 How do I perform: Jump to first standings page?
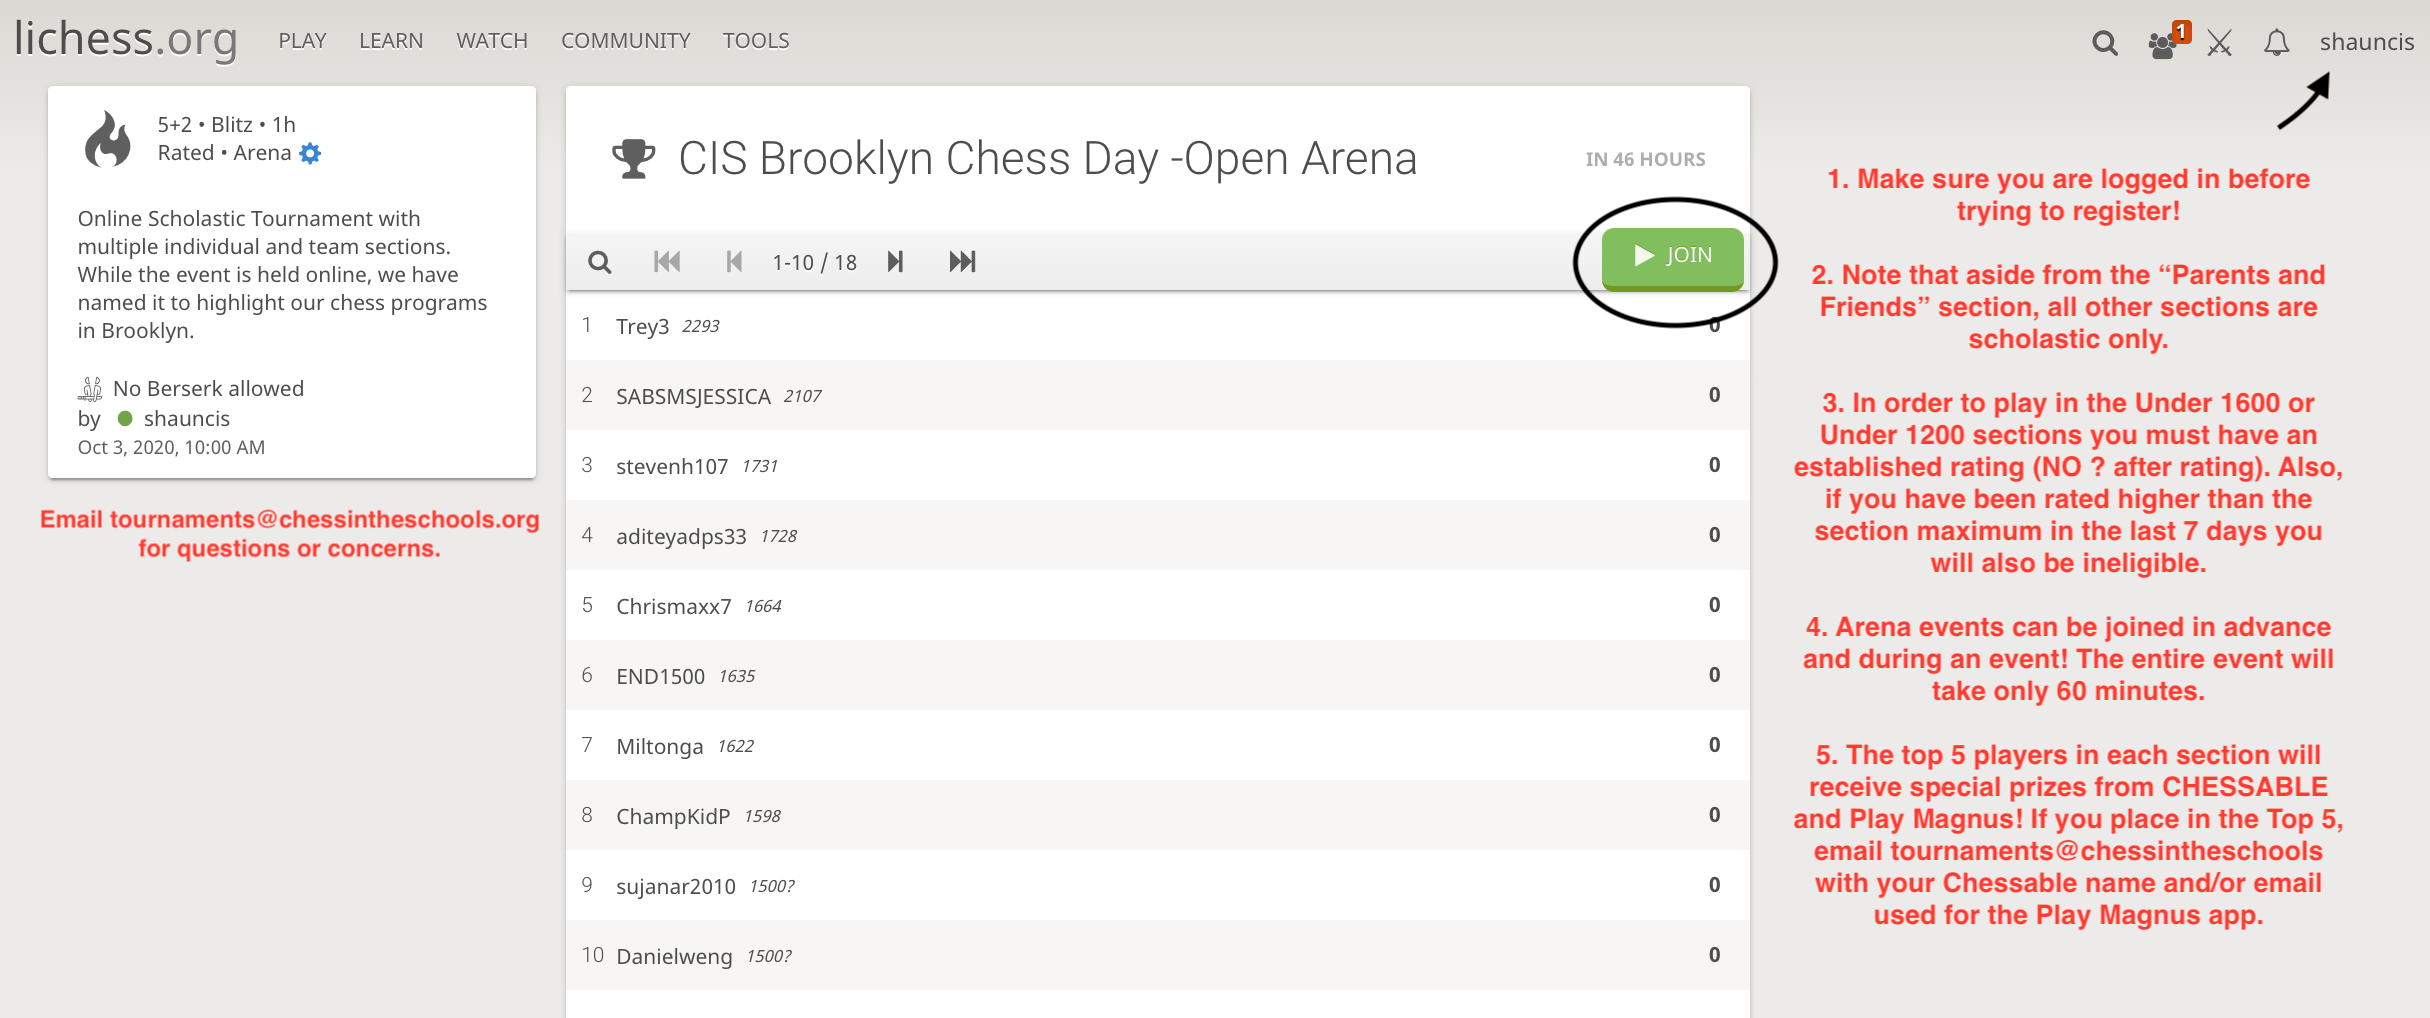coord(667,262)
